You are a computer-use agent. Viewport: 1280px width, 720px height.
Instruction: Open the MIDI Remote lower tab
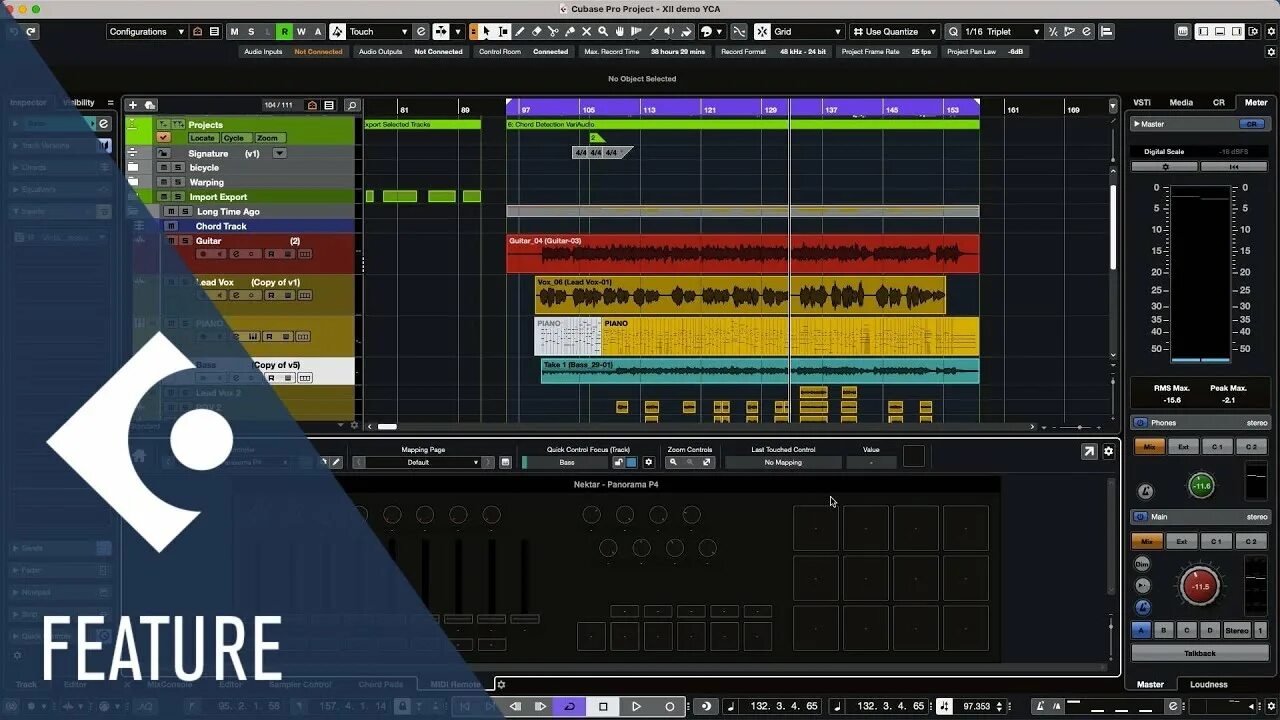pos(456,684)
